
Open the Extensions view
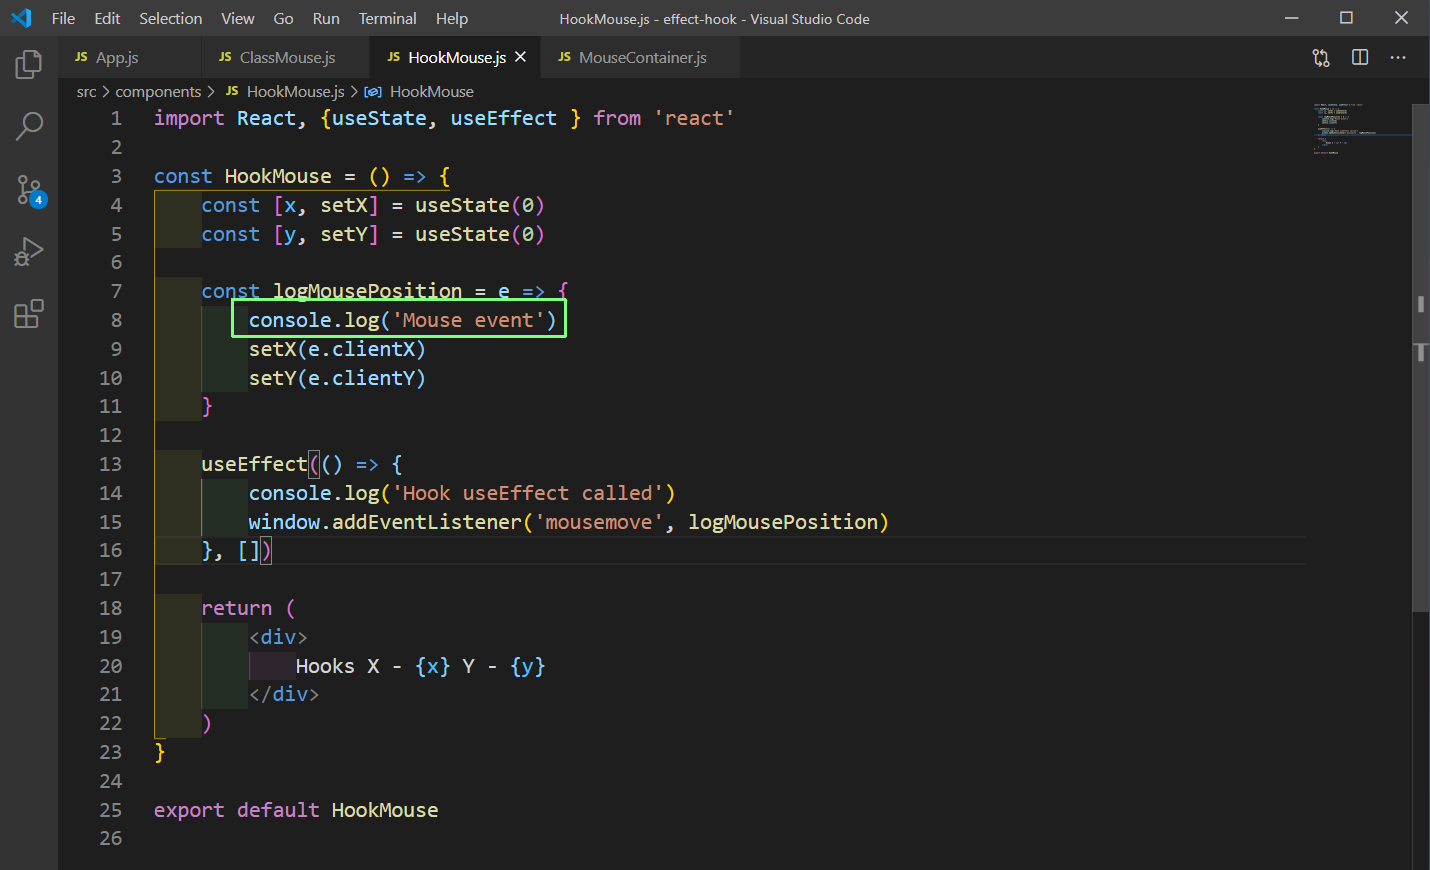pyautogui.click(x=29, y=314)
